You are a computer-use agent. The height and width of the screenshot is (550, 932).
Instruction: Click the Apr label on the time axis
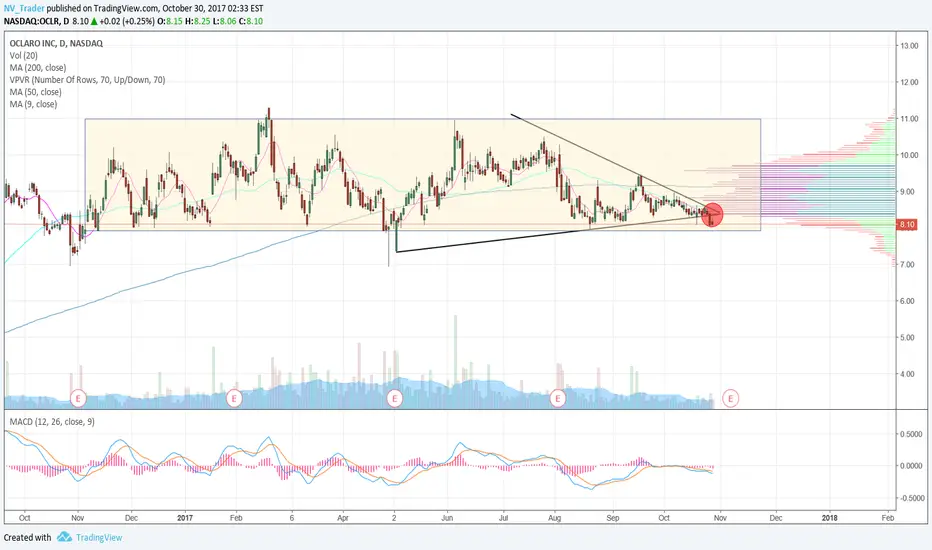click(x=343, y=518)
